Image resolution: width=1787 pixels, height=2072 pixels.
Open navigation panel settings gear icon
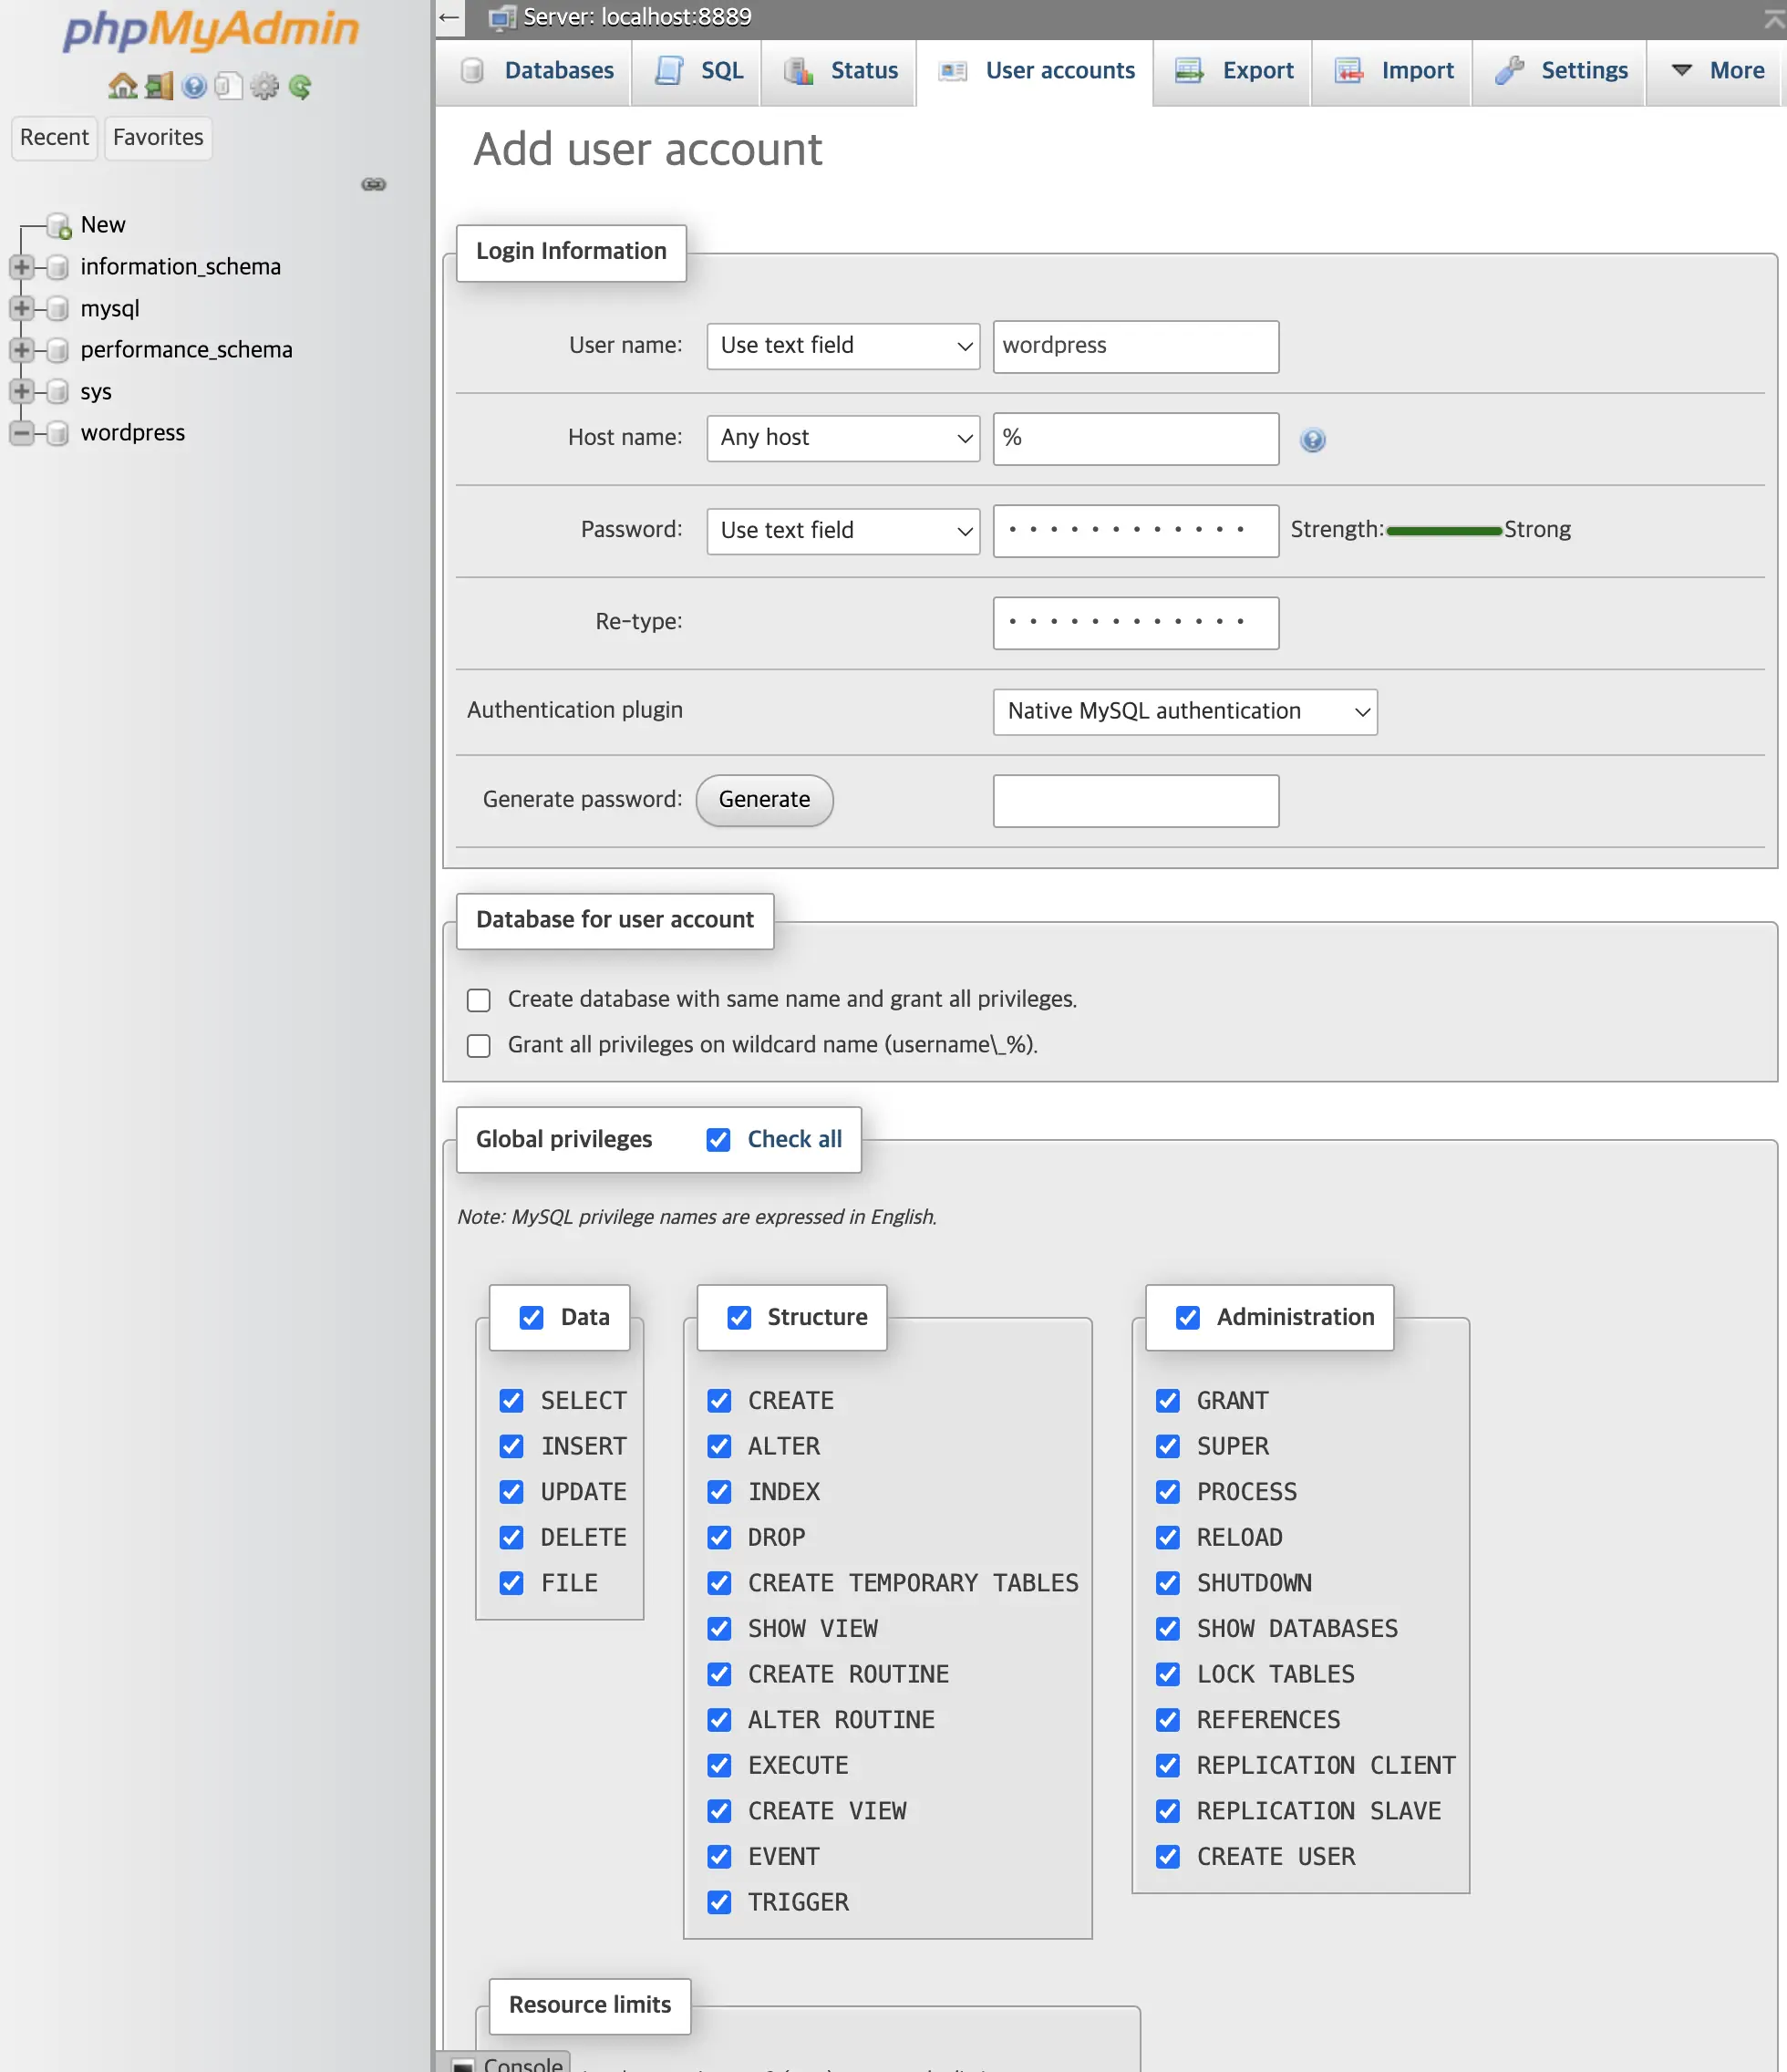(264, 87)
